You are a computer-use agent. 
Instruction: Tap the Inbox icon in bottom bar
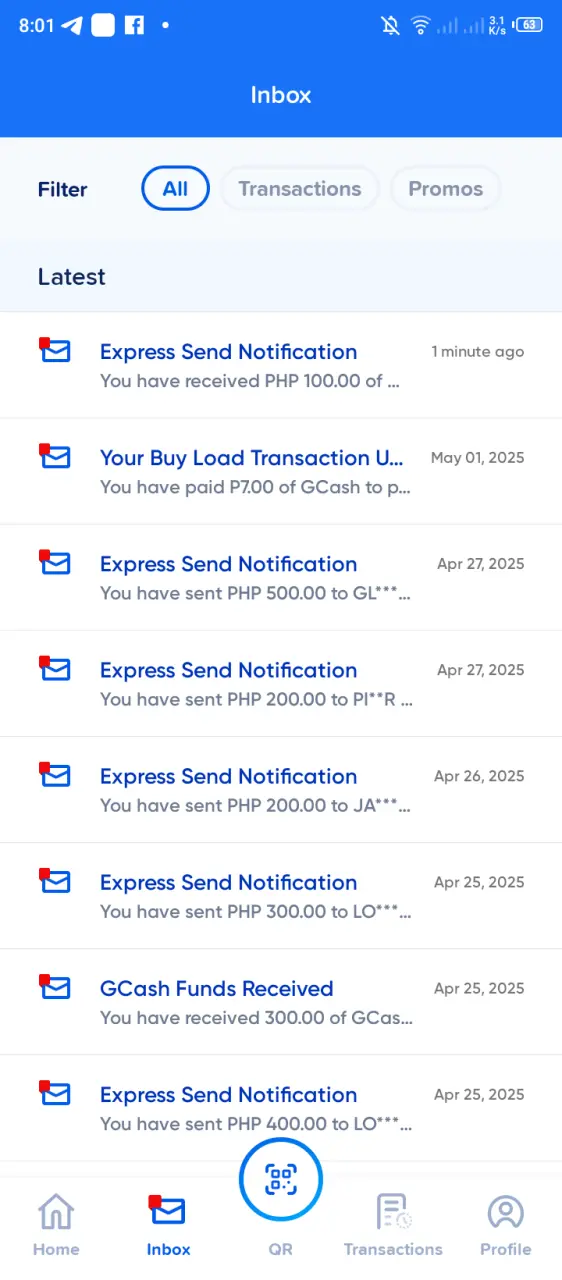[x=168, y=1225]
